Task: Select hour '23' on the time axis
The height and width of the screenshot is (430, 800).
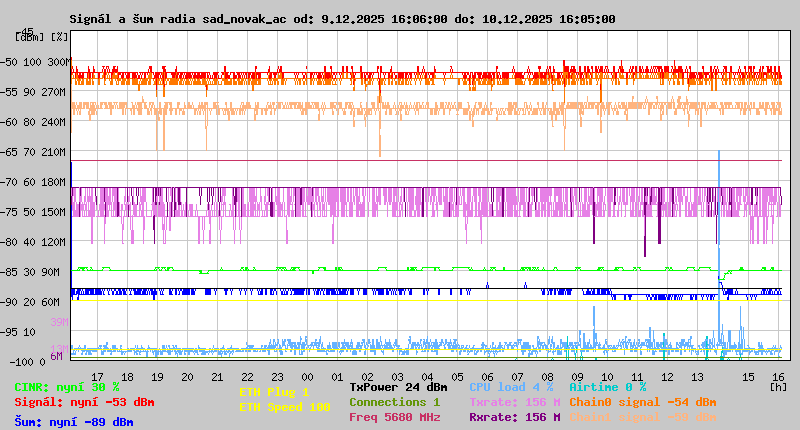Action: click(x=277, y=377)
